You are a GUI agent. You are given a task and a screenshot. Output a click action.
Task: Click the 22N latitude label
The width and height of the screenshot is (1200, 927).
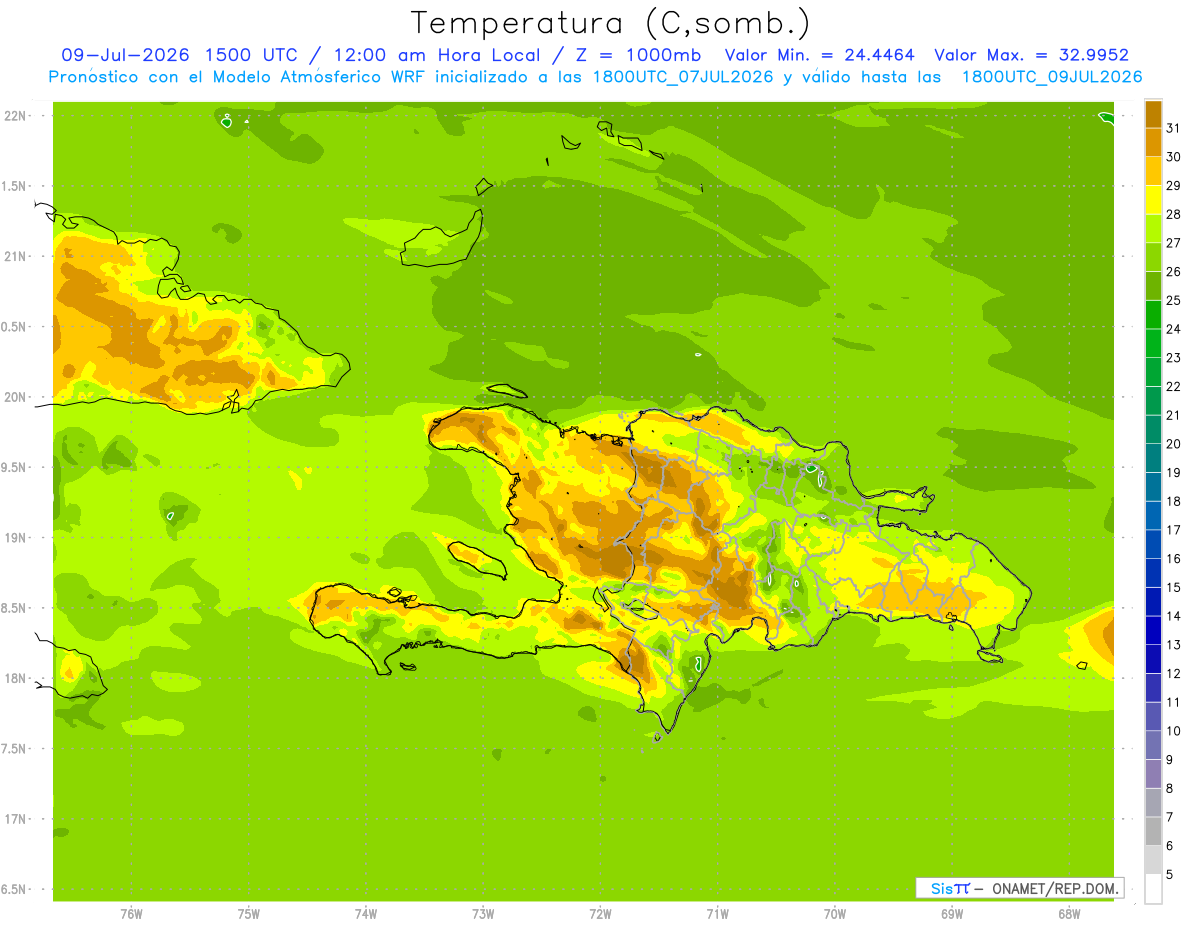click(x=14, y=116)
